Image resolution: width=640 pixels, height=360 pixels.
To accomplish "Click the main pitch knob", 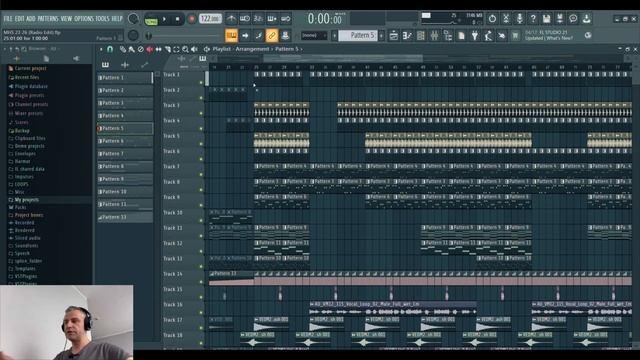I will point(133,36).
